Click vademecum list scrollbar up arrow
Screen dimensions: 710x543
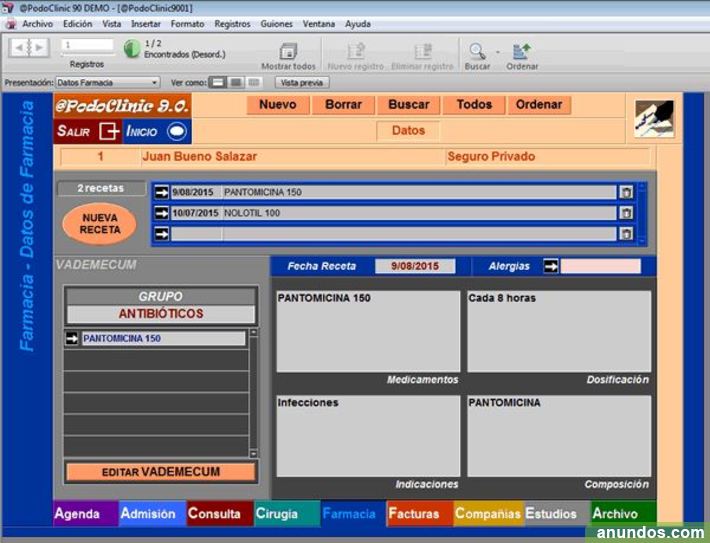pyautogui.click(x=254, y=333)
